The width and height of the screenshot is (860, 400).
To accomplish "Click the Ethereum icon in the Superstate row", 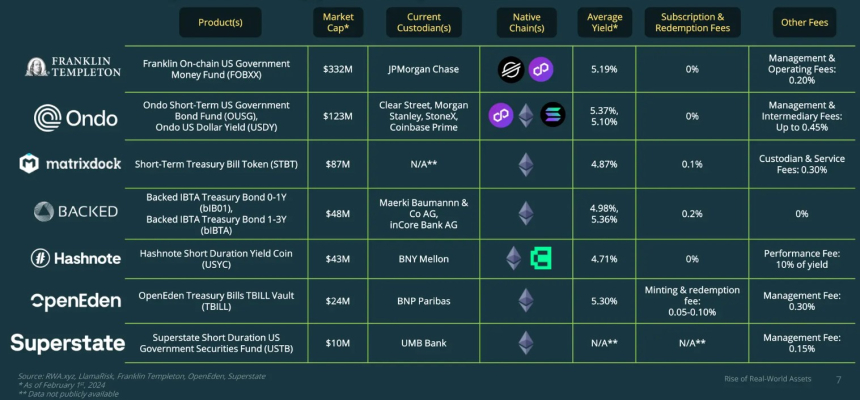I will tap(526, 343).
